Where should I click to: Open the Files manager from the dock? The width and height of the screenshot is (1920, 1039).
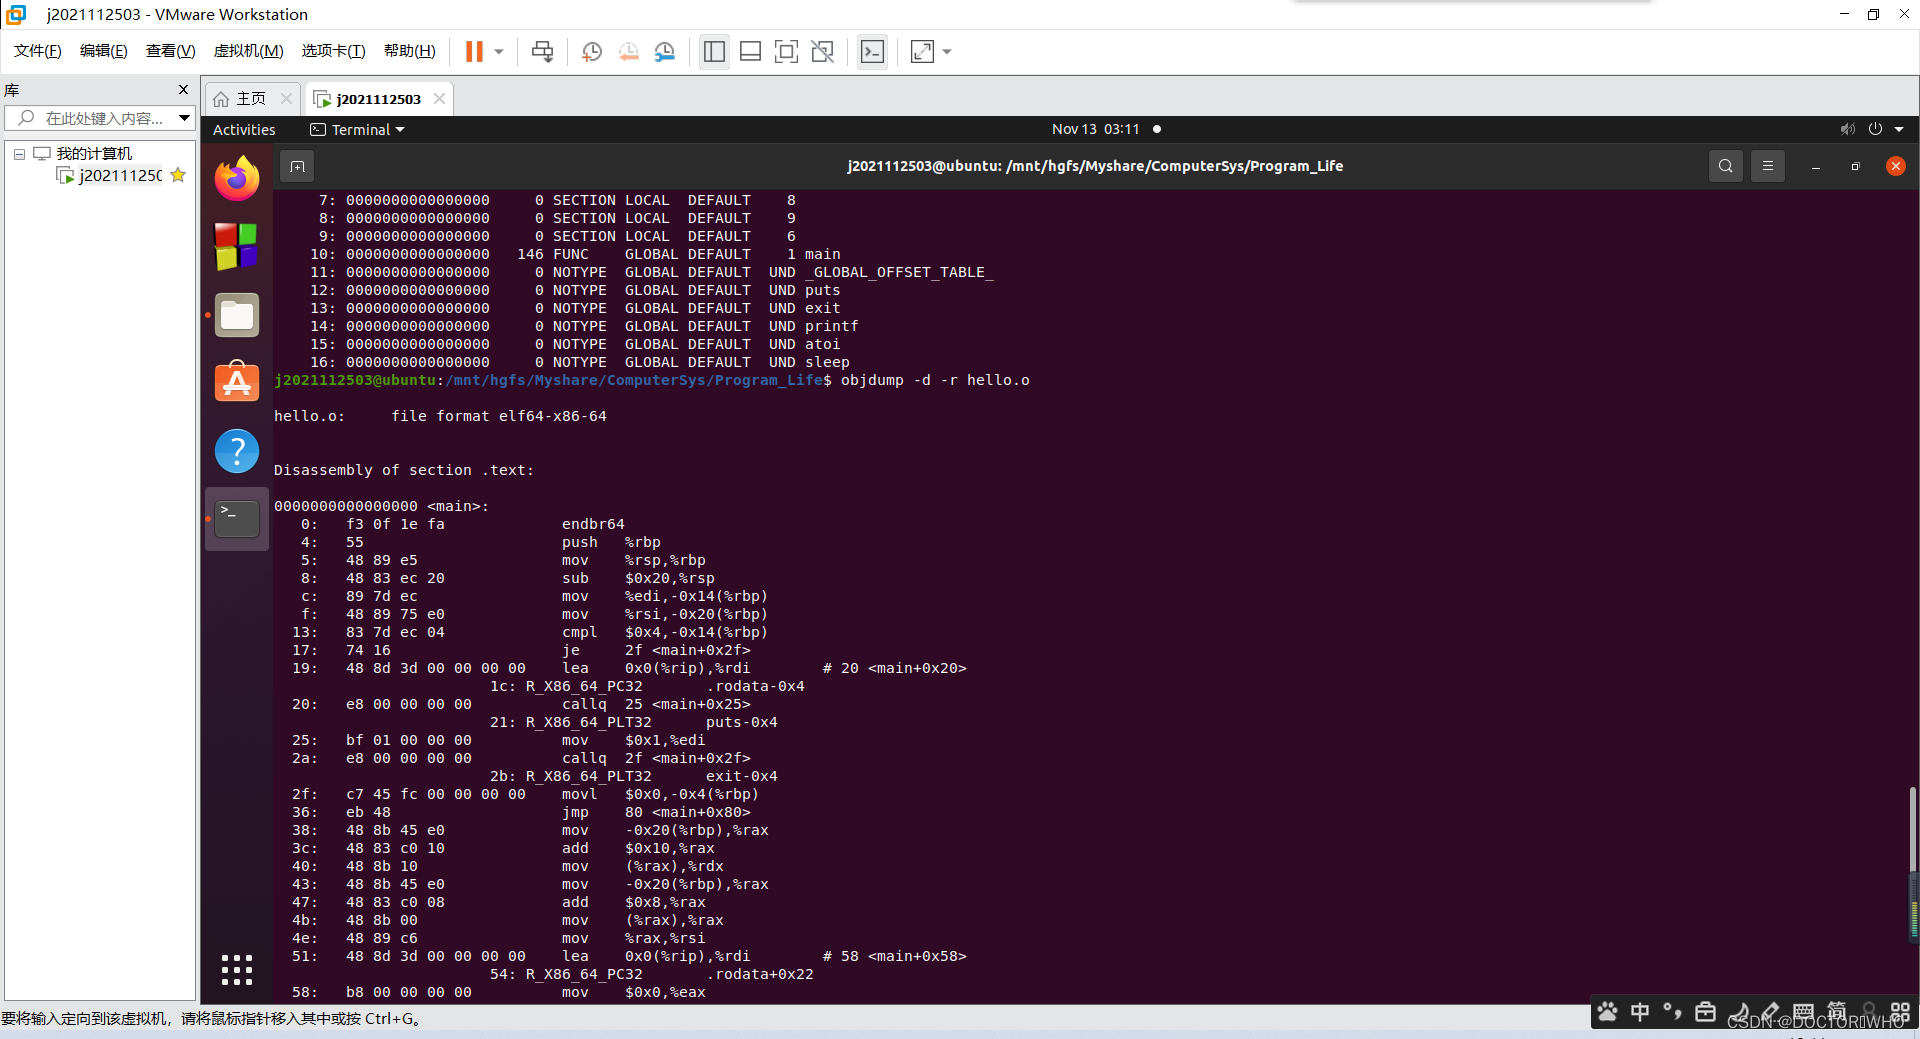click(237, 315)
